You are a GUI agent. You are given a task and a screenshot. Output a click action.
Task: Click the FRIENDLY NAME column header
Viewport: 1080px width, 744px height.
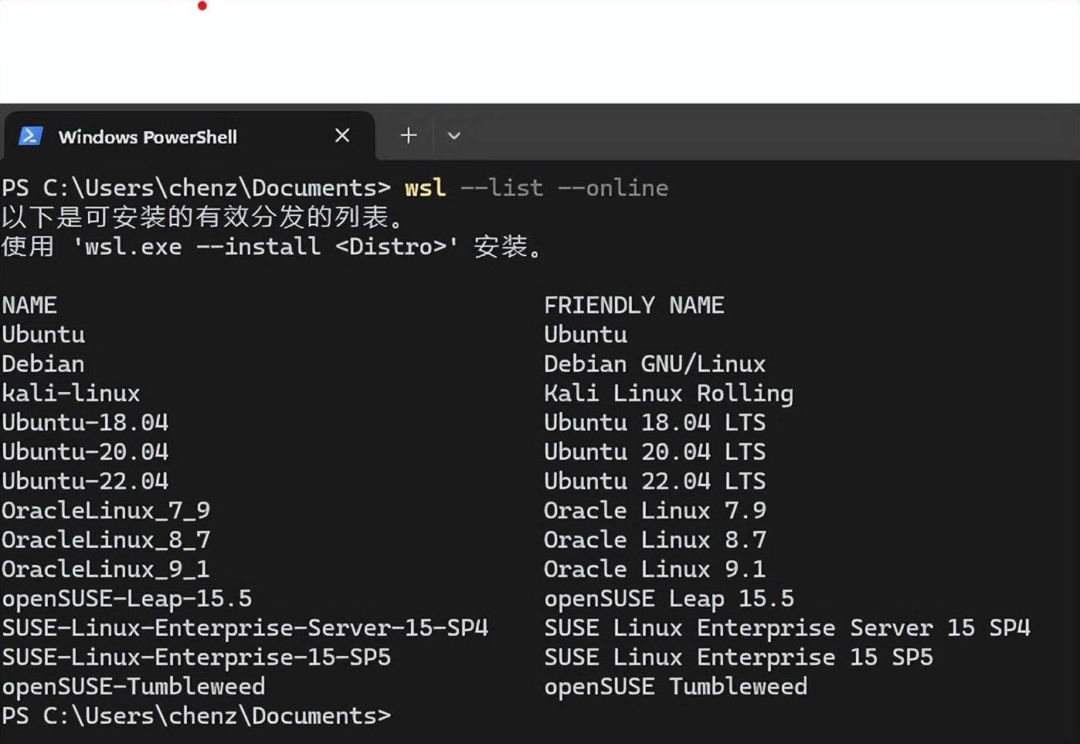(634, 305)
